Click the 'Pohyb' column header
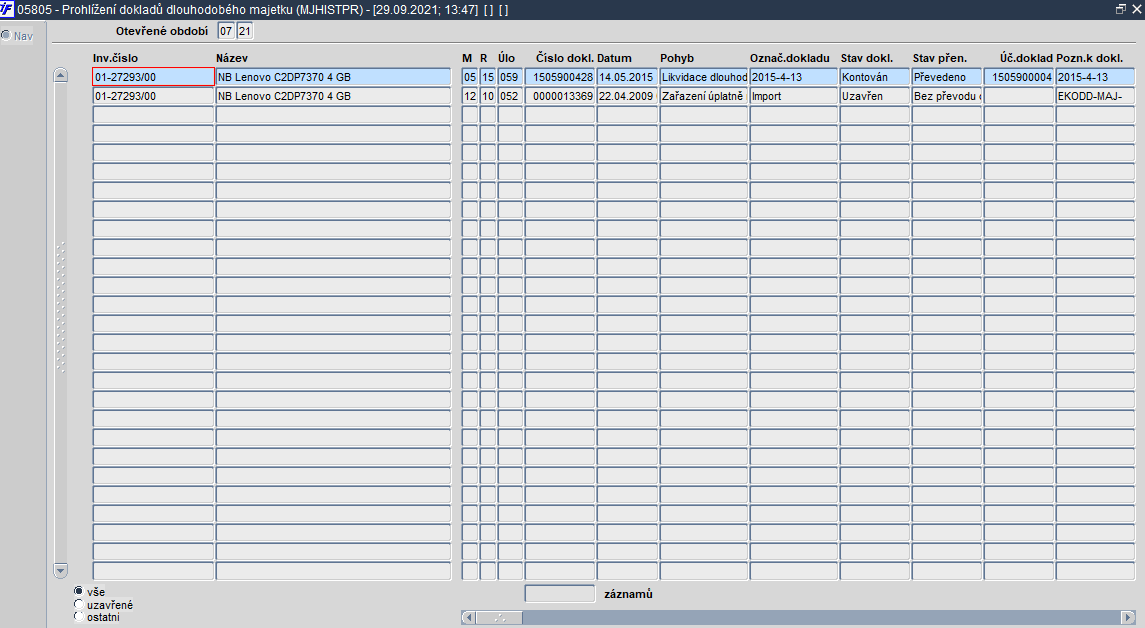The width and height of the screenshot is (1145, 628). pos(677,58)
